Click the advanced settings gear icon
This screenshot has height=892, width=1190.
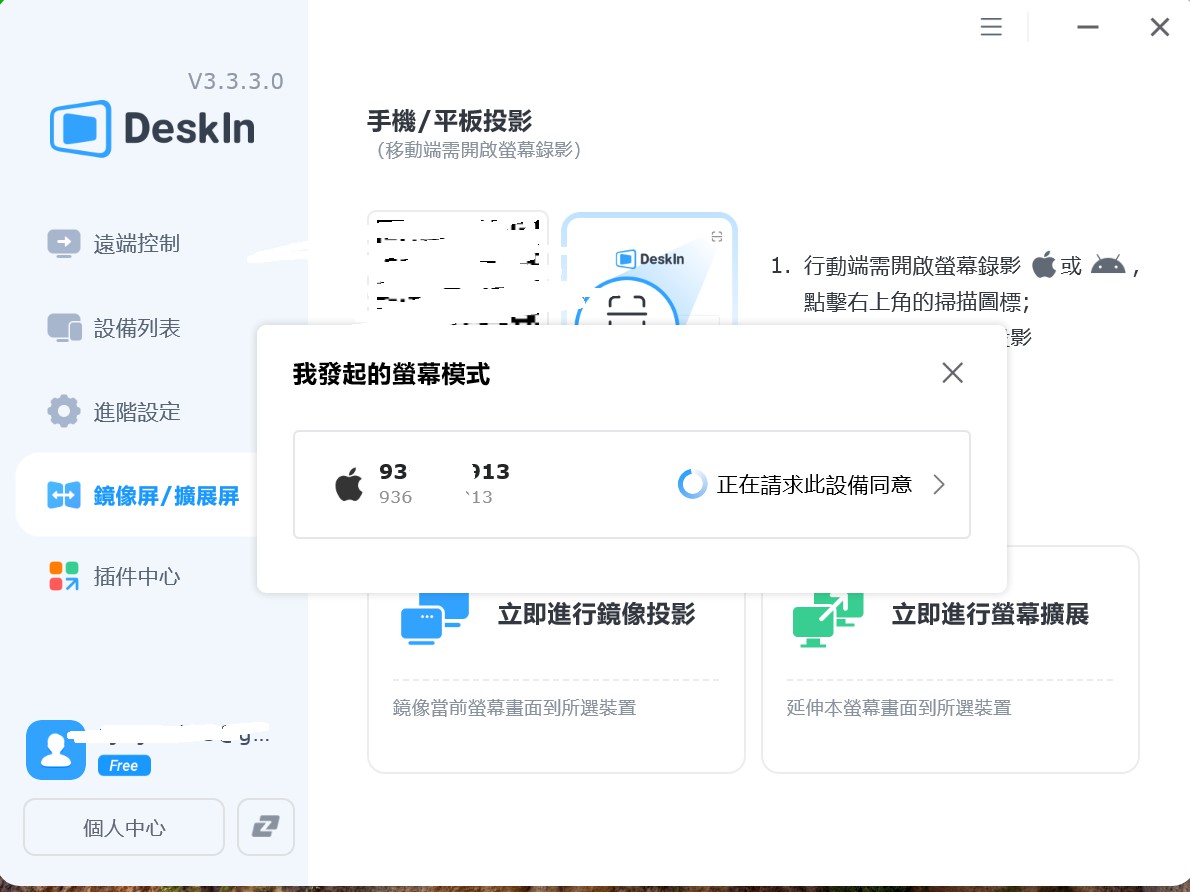tap(64, 411)
